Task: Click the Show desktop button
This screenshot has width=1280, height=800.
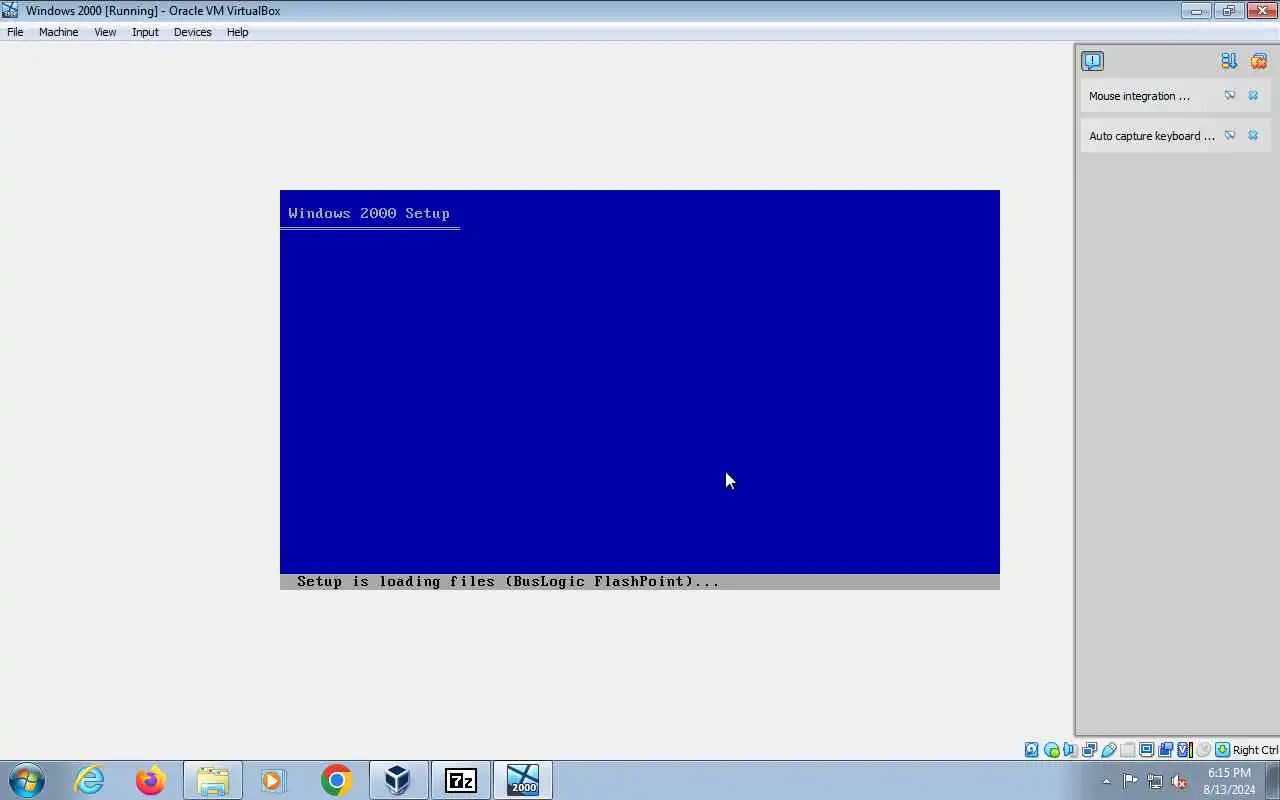Action: point(1272,780)
